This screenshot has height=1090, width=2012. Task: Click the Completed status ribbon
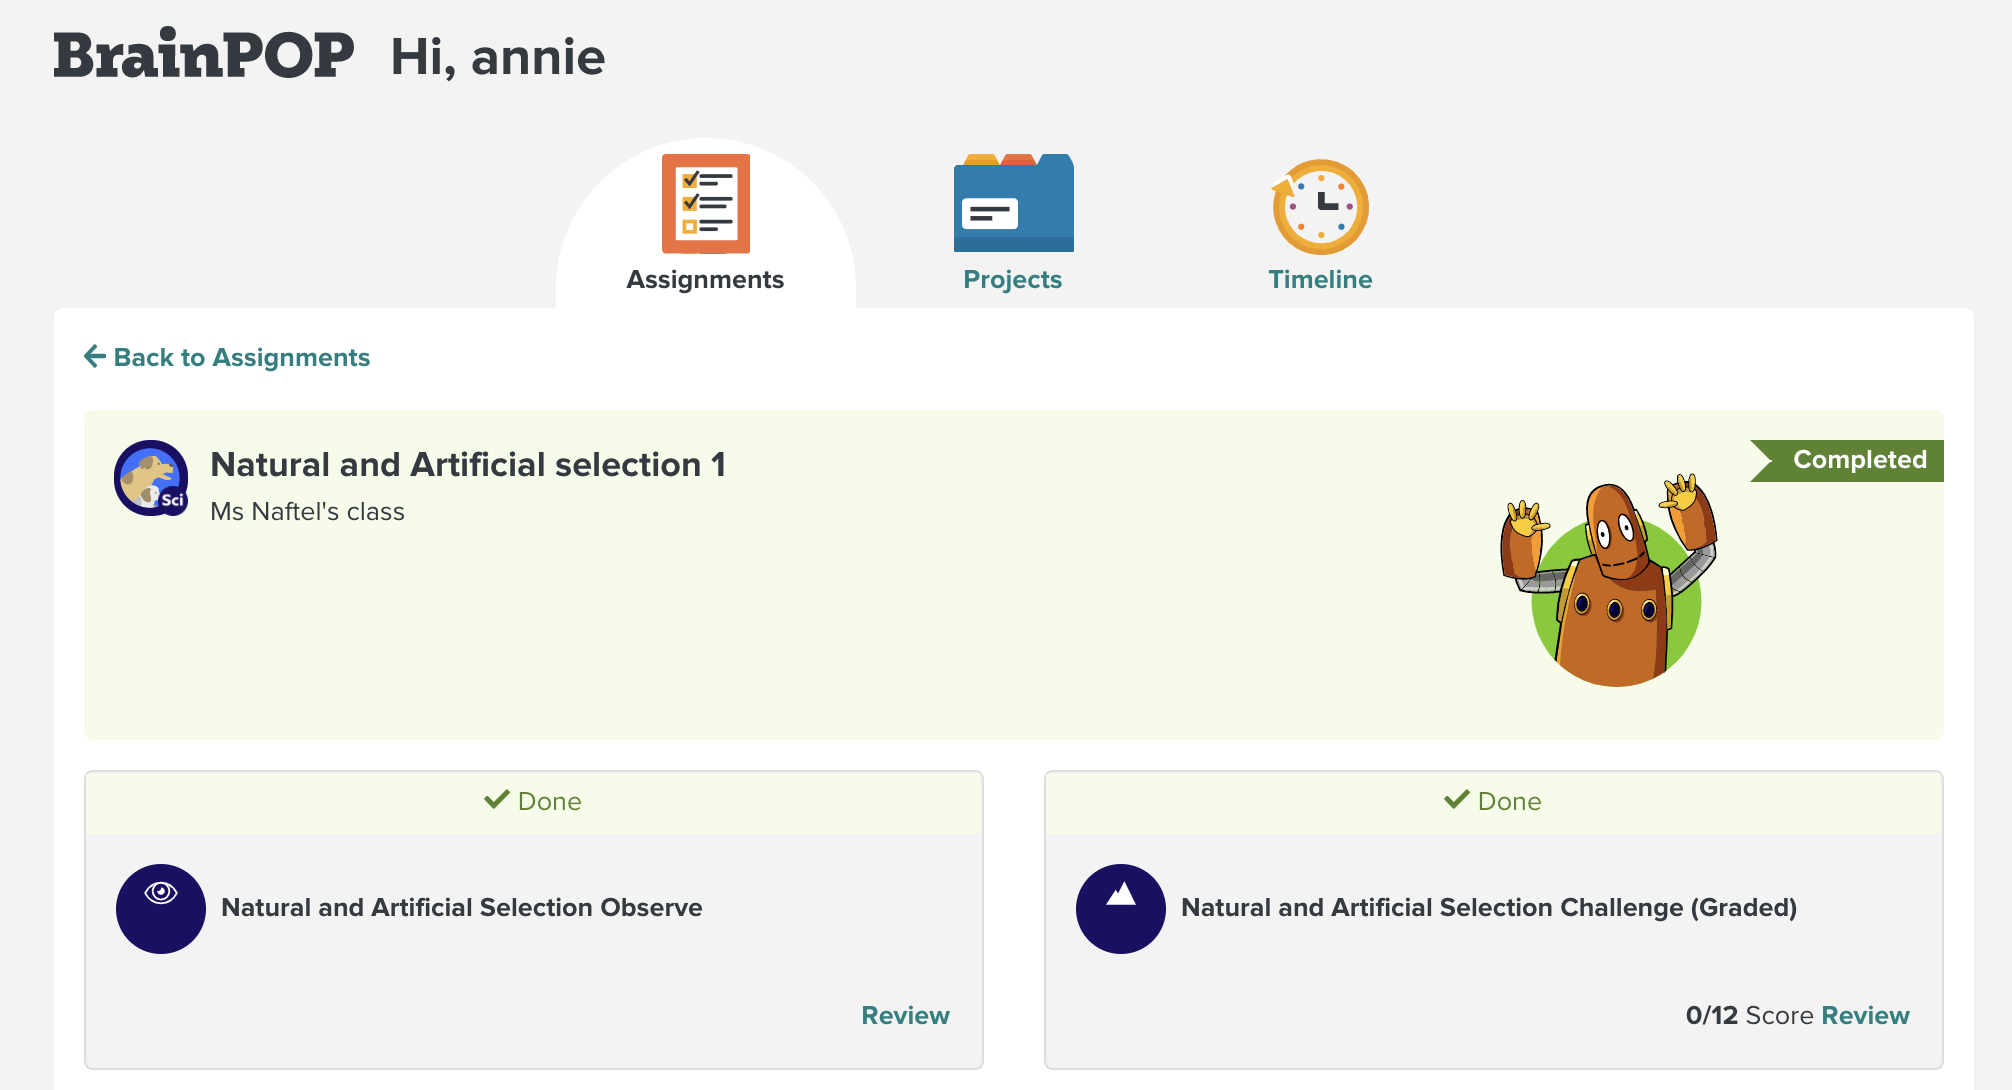pos(1847,460)
